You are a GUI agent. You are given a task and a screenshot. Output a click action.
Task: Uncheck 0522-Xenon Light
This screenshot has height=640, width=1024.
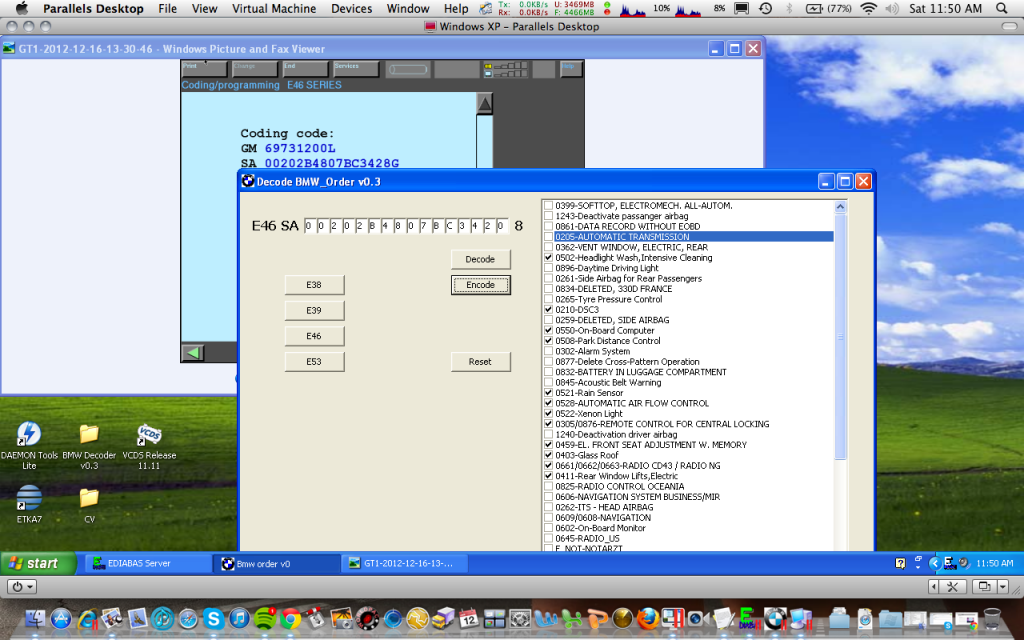549,414
